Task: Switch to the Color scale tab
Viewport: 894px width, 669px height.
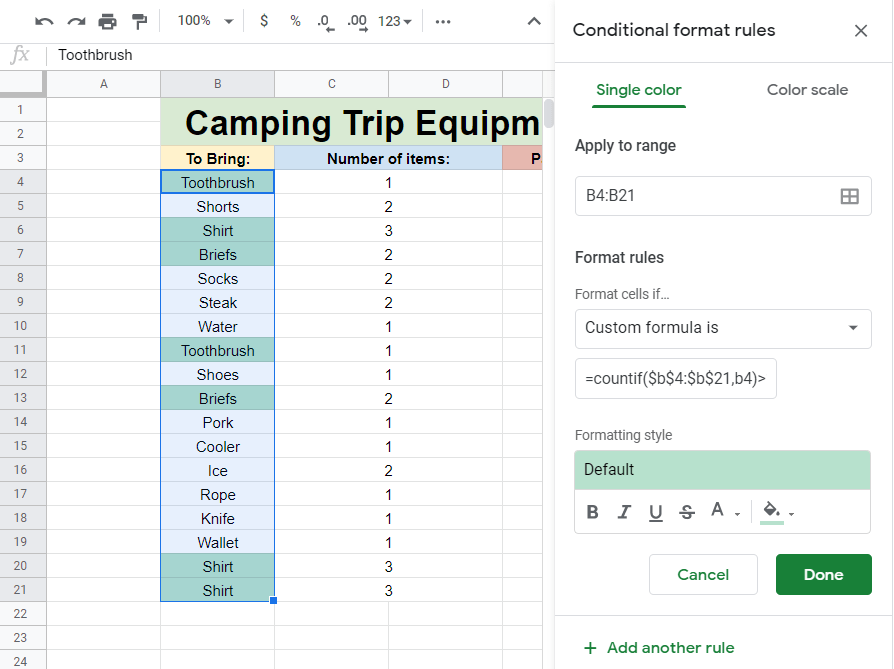Action: (807, 89)
